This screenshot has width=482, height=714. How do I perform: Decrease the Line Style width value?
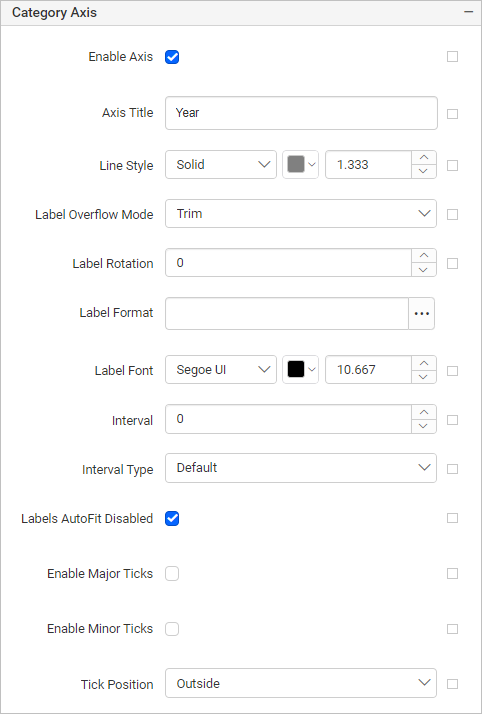coord(424,171)
